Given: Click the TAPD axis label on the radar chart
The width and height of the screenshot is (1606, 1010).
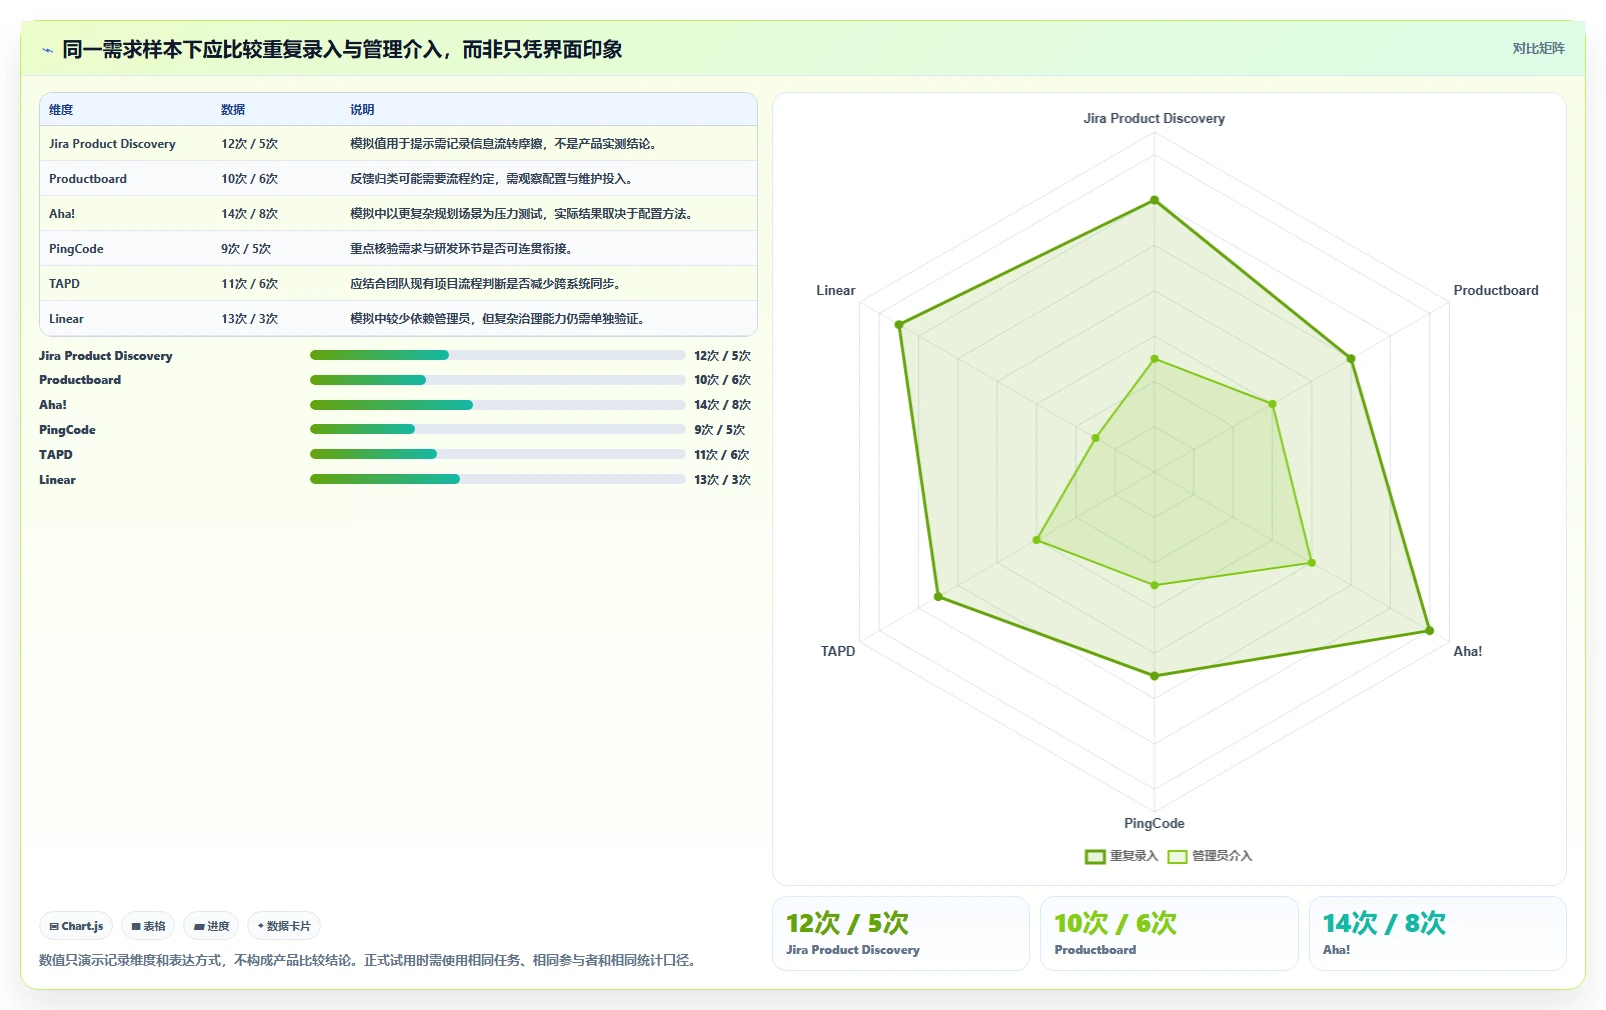Looking at the screenshot, I should (x=838, y=651).
